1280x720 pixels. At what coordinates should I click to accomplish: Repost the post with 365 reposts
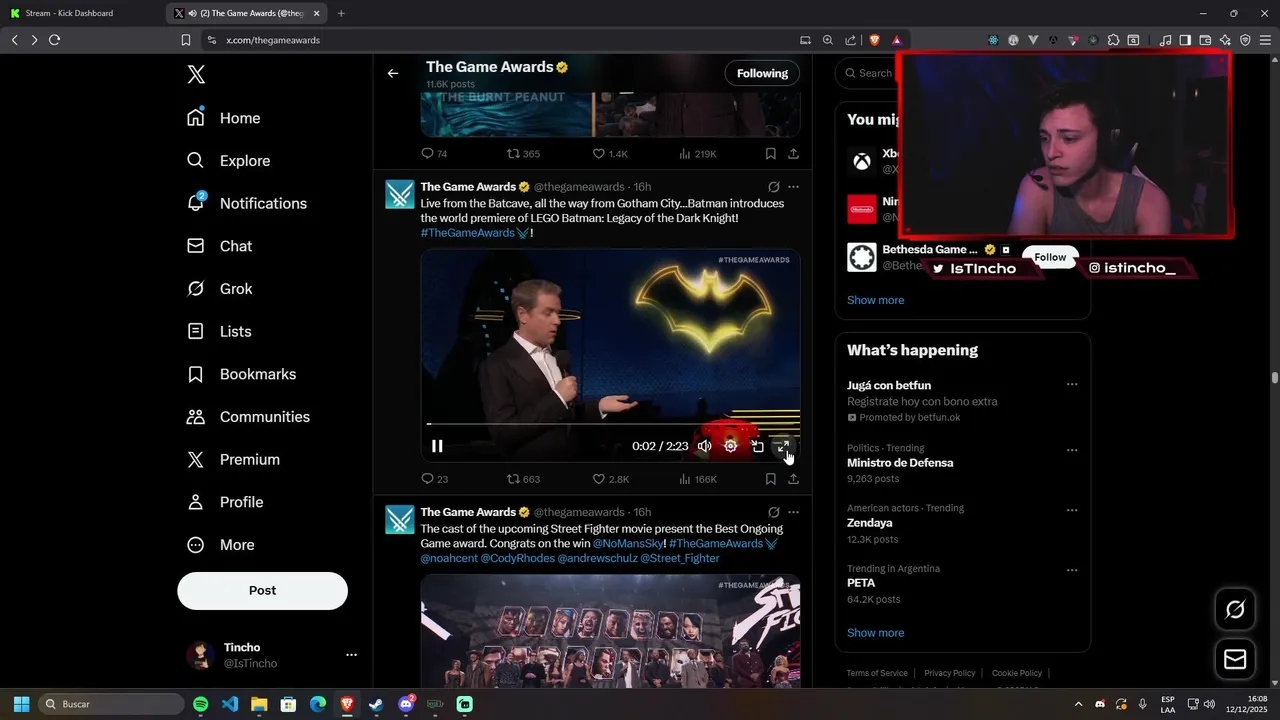point(523,154)
